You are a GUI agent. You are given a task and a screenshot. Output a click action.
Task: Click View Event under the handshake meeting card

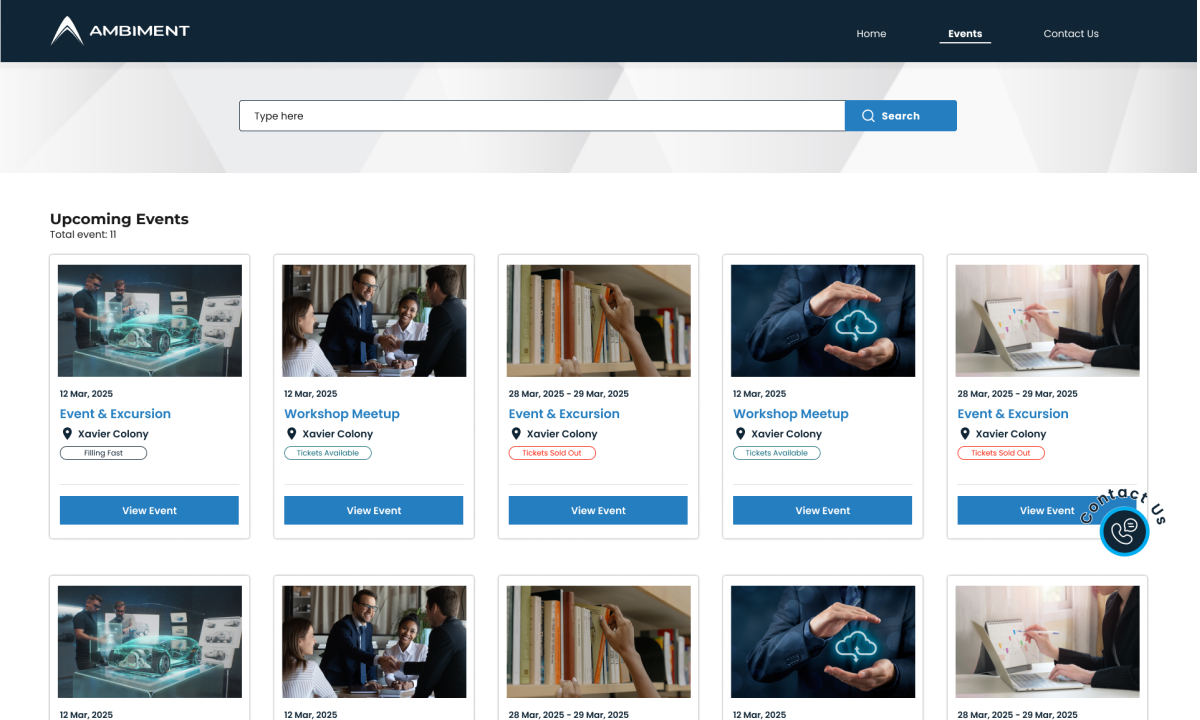[x=373, y=510]
